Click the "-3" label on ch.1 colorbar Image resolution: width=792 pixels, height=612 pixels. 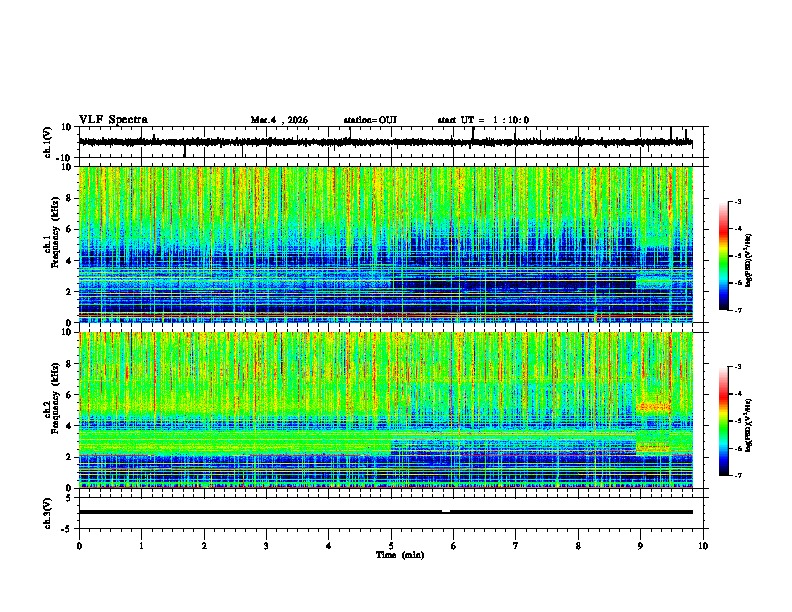pyautogui.click(x=737, y=201)
